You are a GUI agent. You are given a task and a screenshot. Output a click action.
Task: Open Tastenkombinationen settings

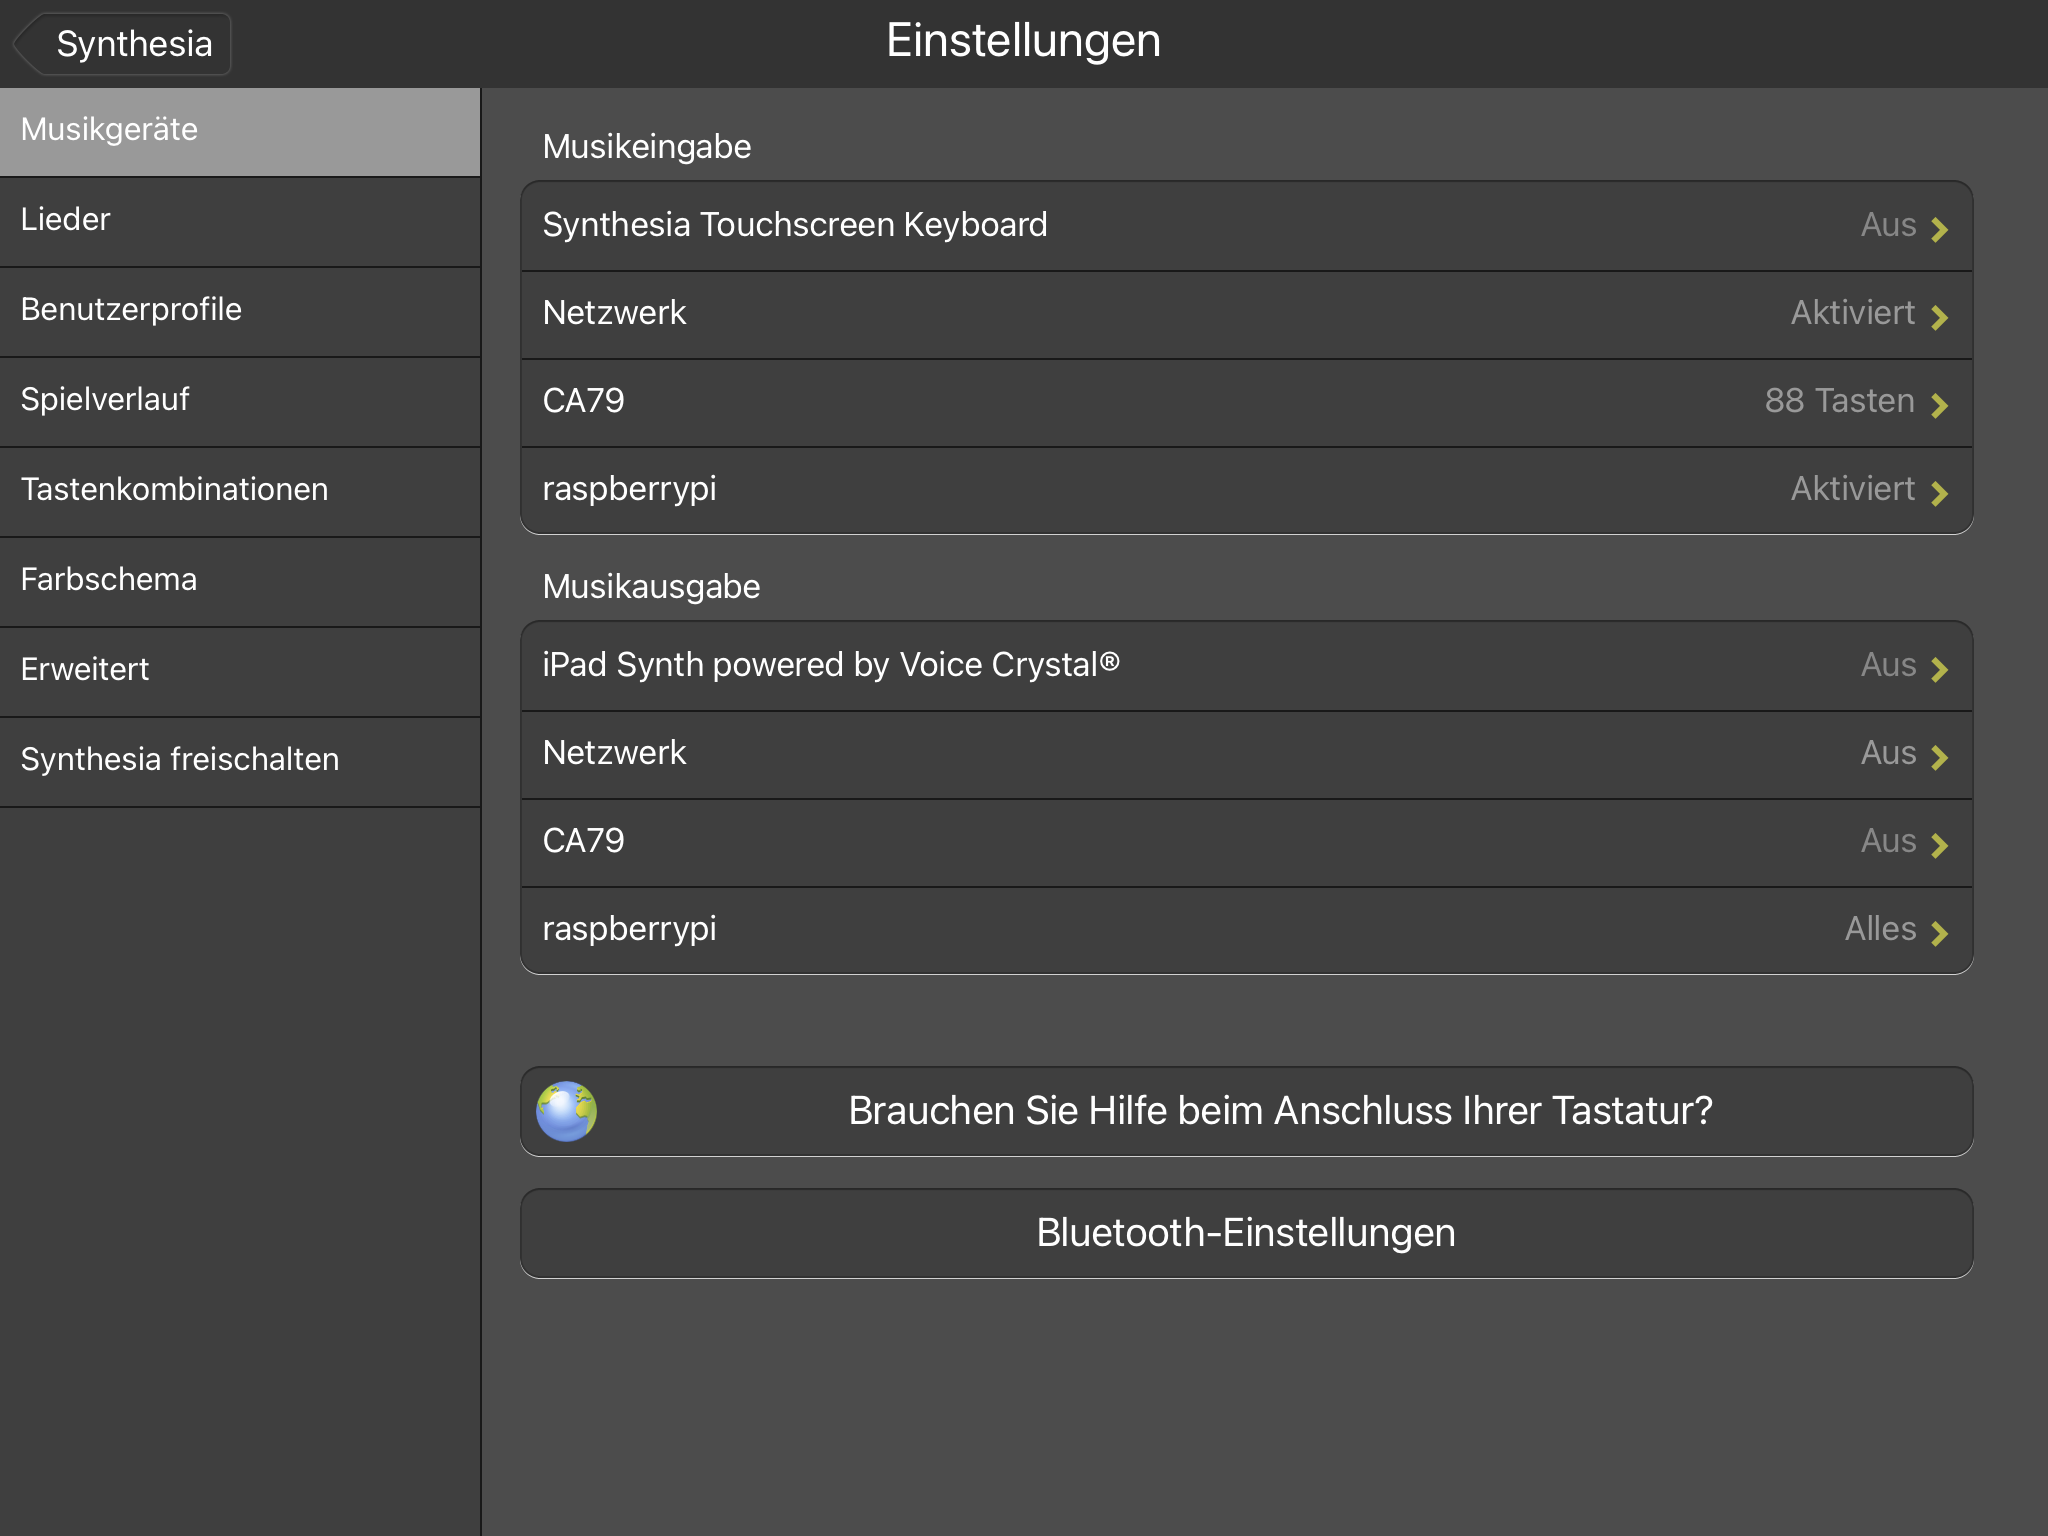coord(240,492)
